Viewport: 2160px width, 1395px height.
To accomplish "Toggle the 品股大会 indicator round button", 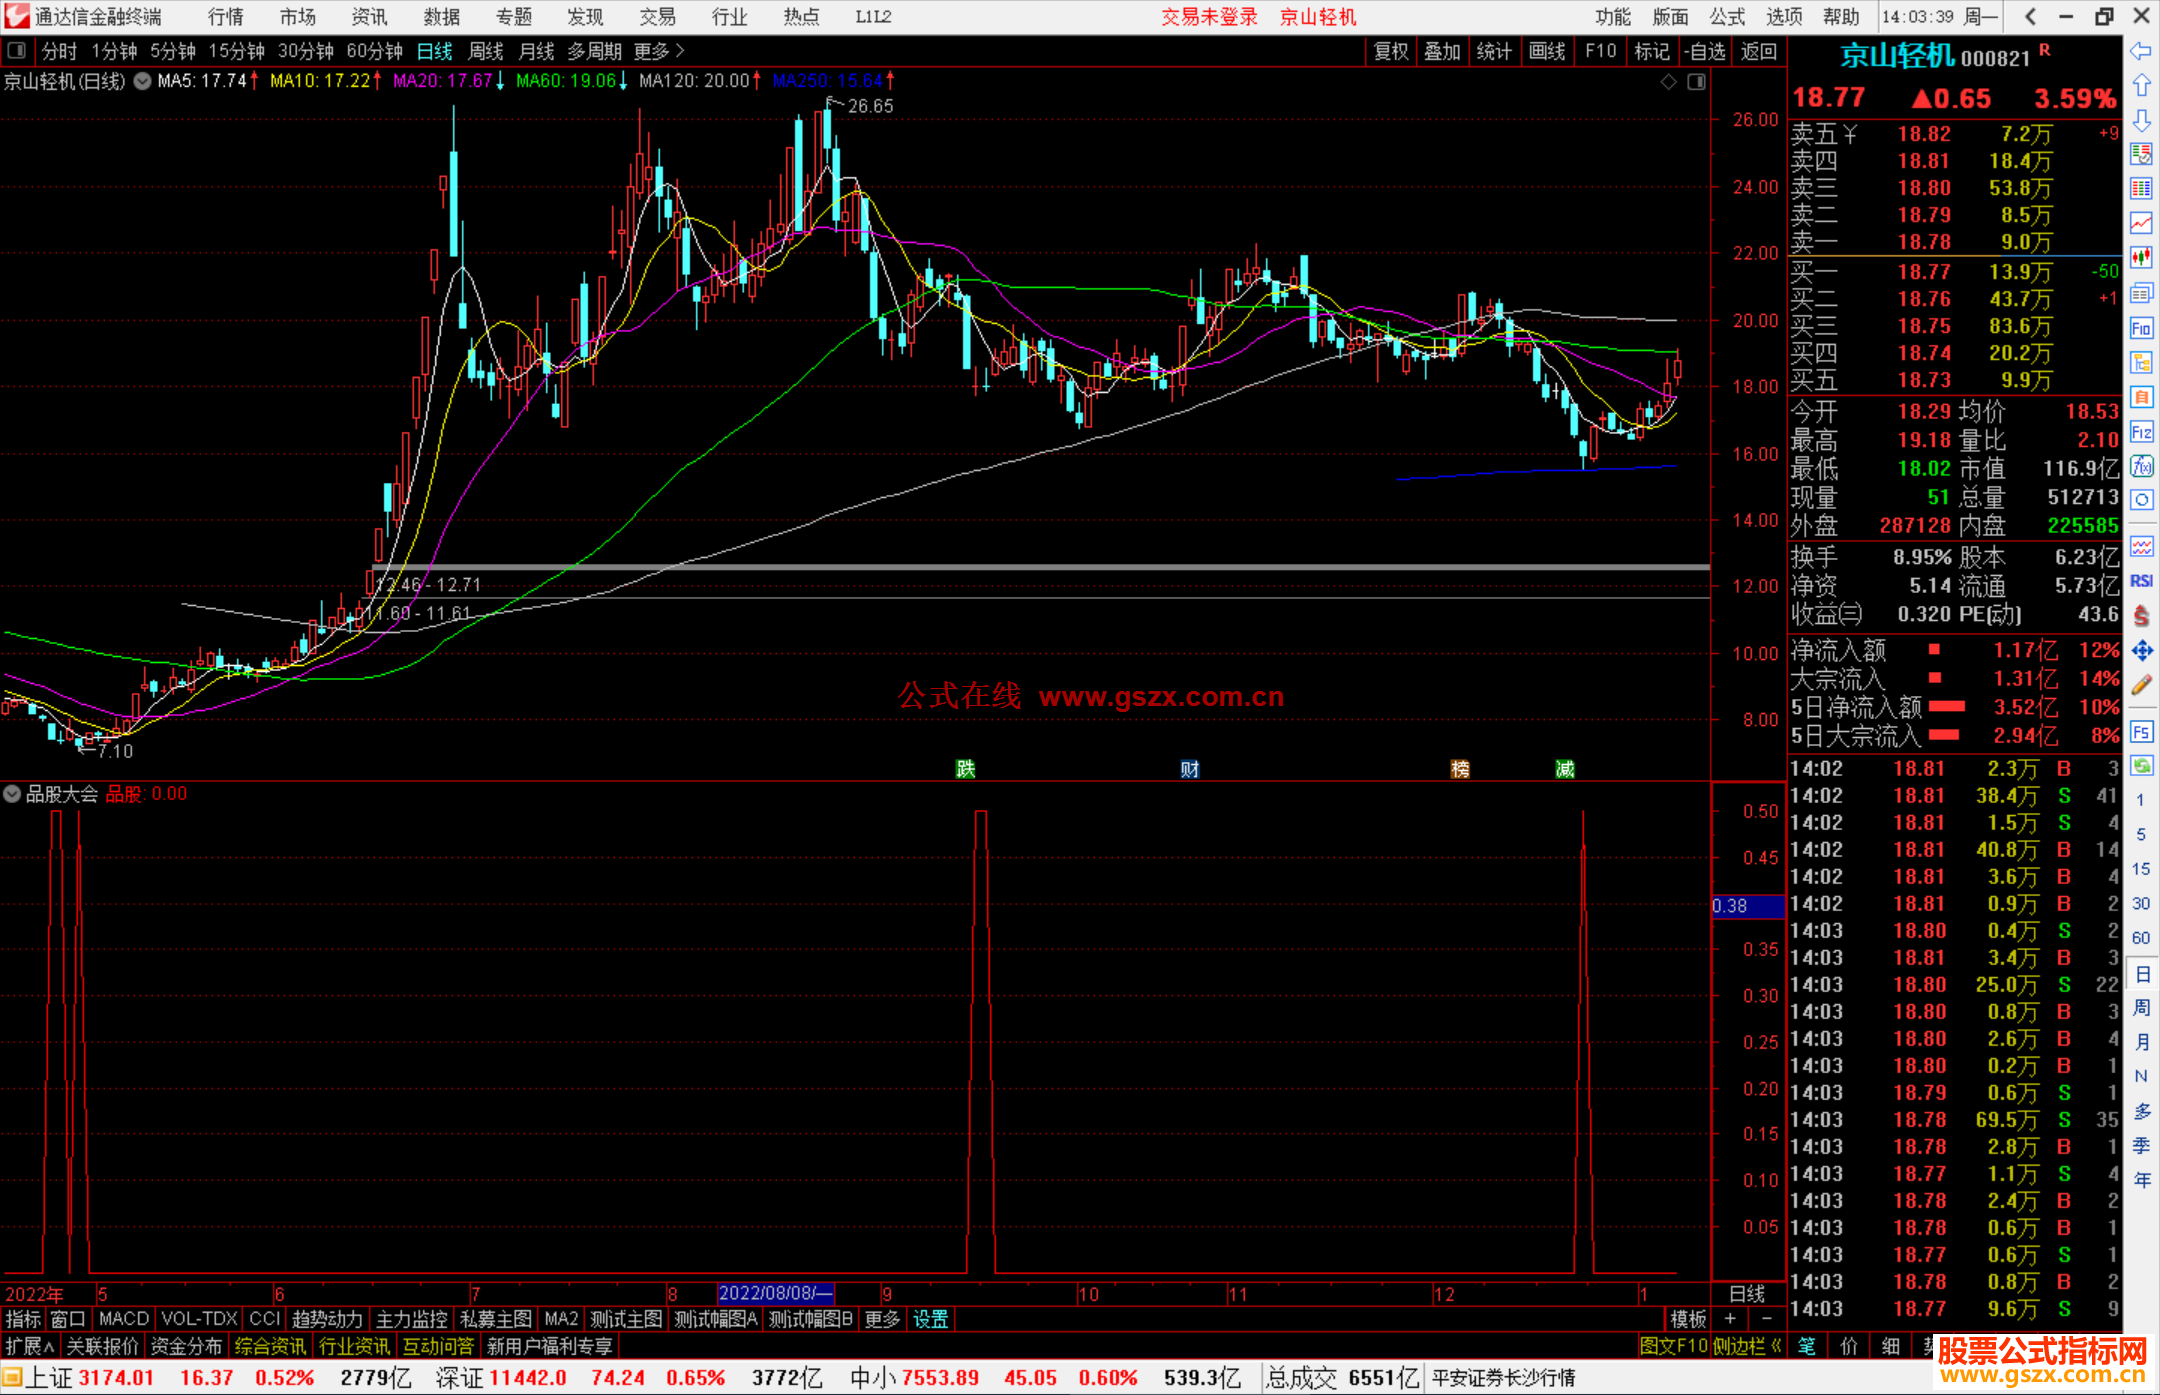I will point(12,794).
